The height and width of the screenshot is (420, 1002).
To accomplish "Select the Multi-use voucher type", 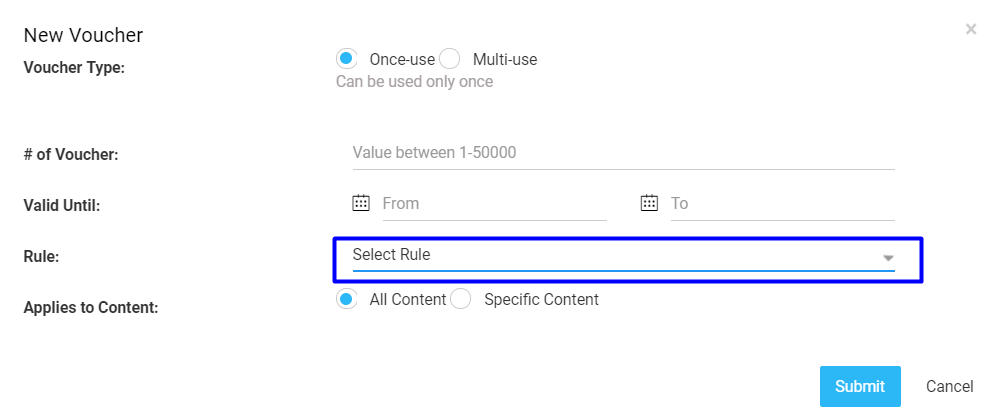I will 450,59.
